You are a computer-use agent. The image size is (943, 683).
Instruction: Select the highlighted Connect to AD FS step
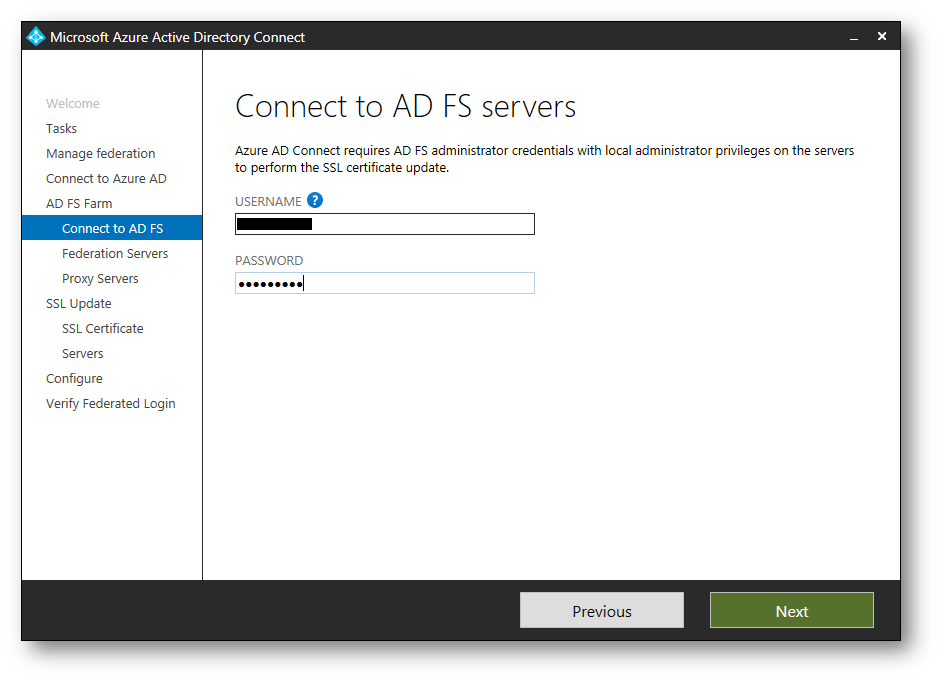pyautogui.click(x=112, y=228)
